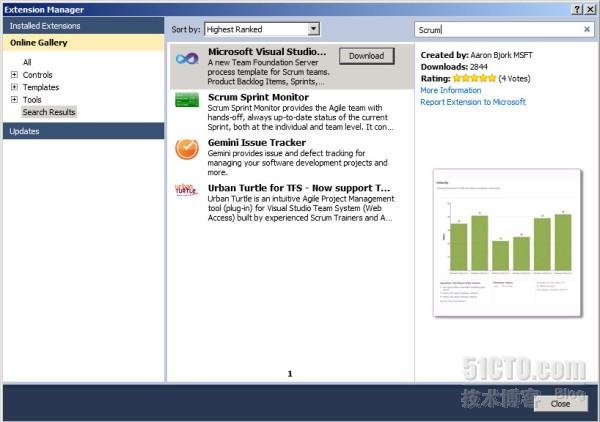Click the Gemini Issue Tracker orange checkmark icon
Image resolution: width=600 pixels, height=422 pixels.
(187, 149)
